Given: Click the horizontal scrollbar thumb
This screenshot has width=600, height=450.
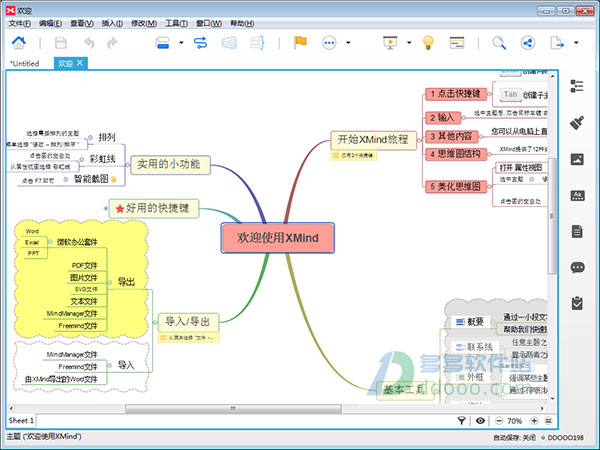Looking at the screenshot, I should (233, 408).
